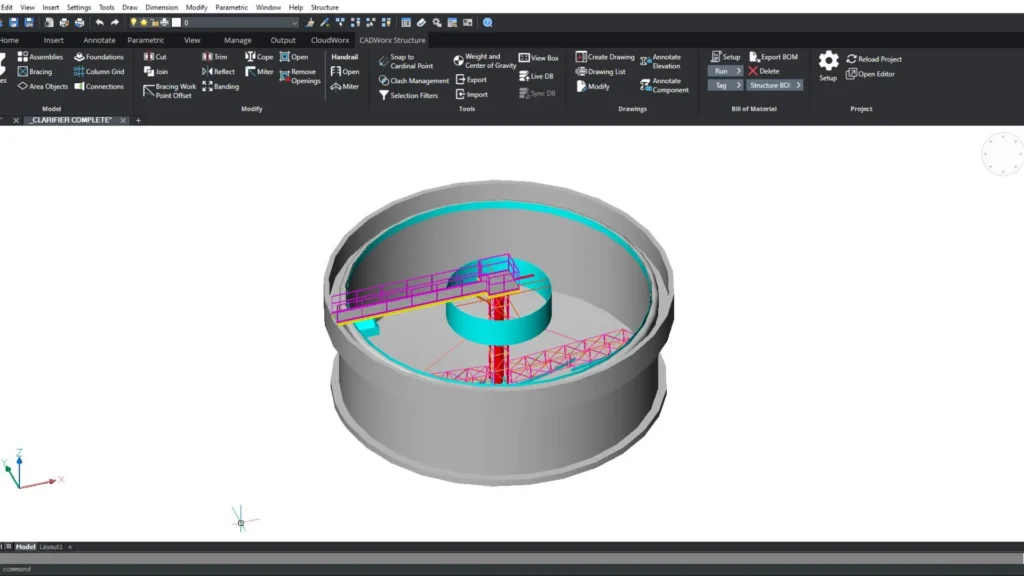Open the Dimension menu
This screenshot has width=1024, height=576.
pyautogui.click(x=161, y=7)
